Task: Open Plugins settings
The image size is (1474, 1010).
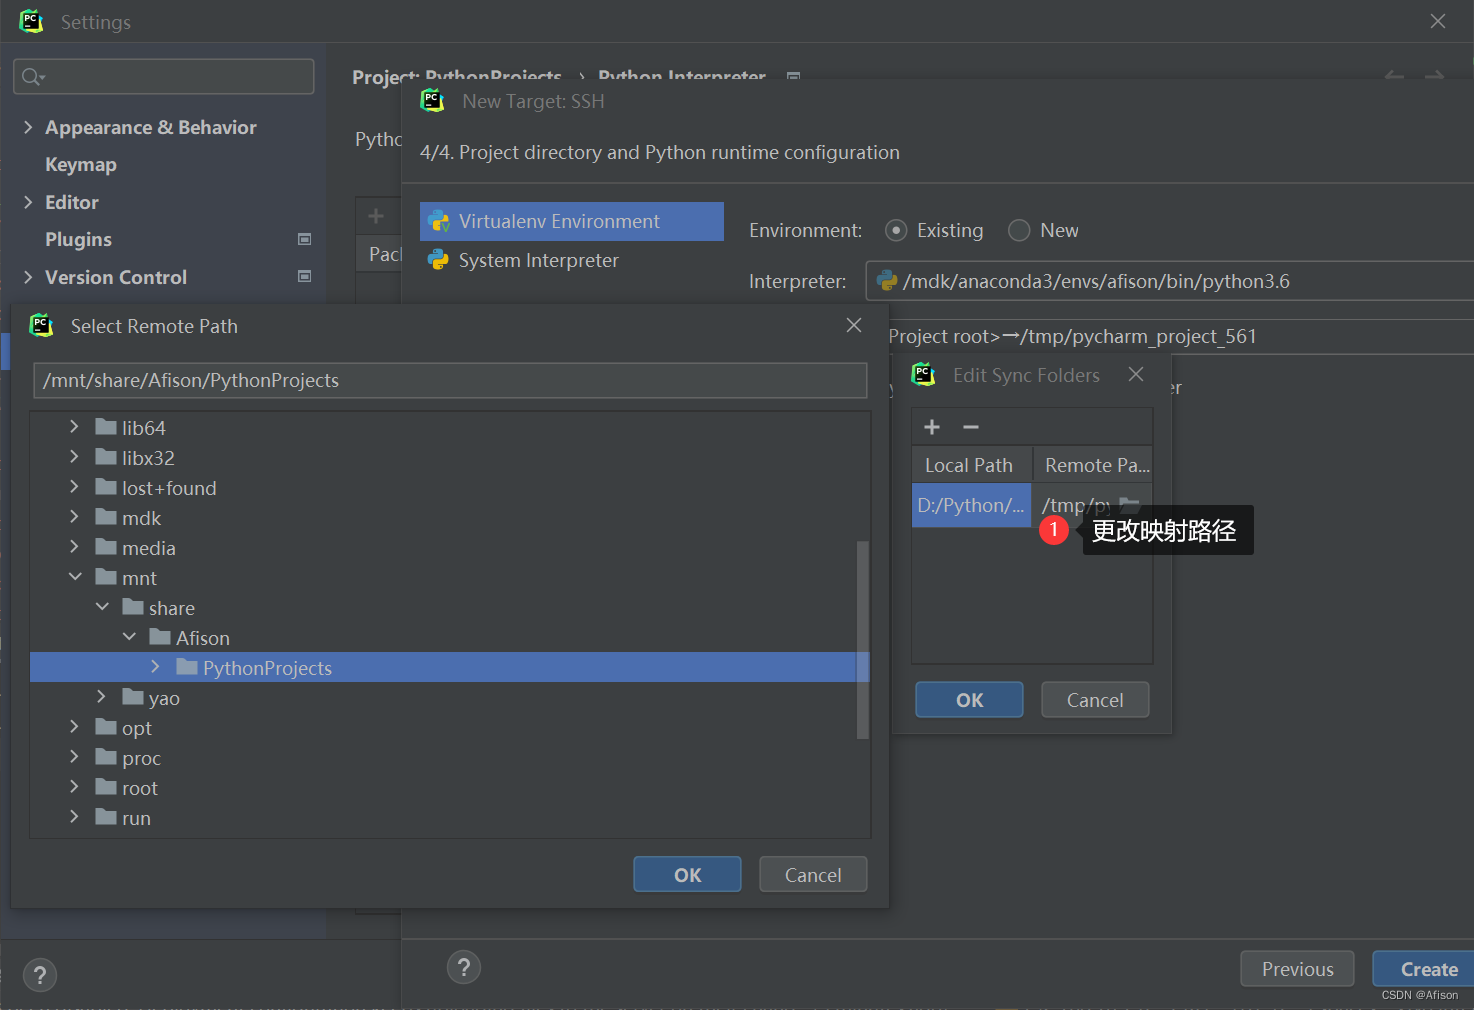Action: coord(78,240)
